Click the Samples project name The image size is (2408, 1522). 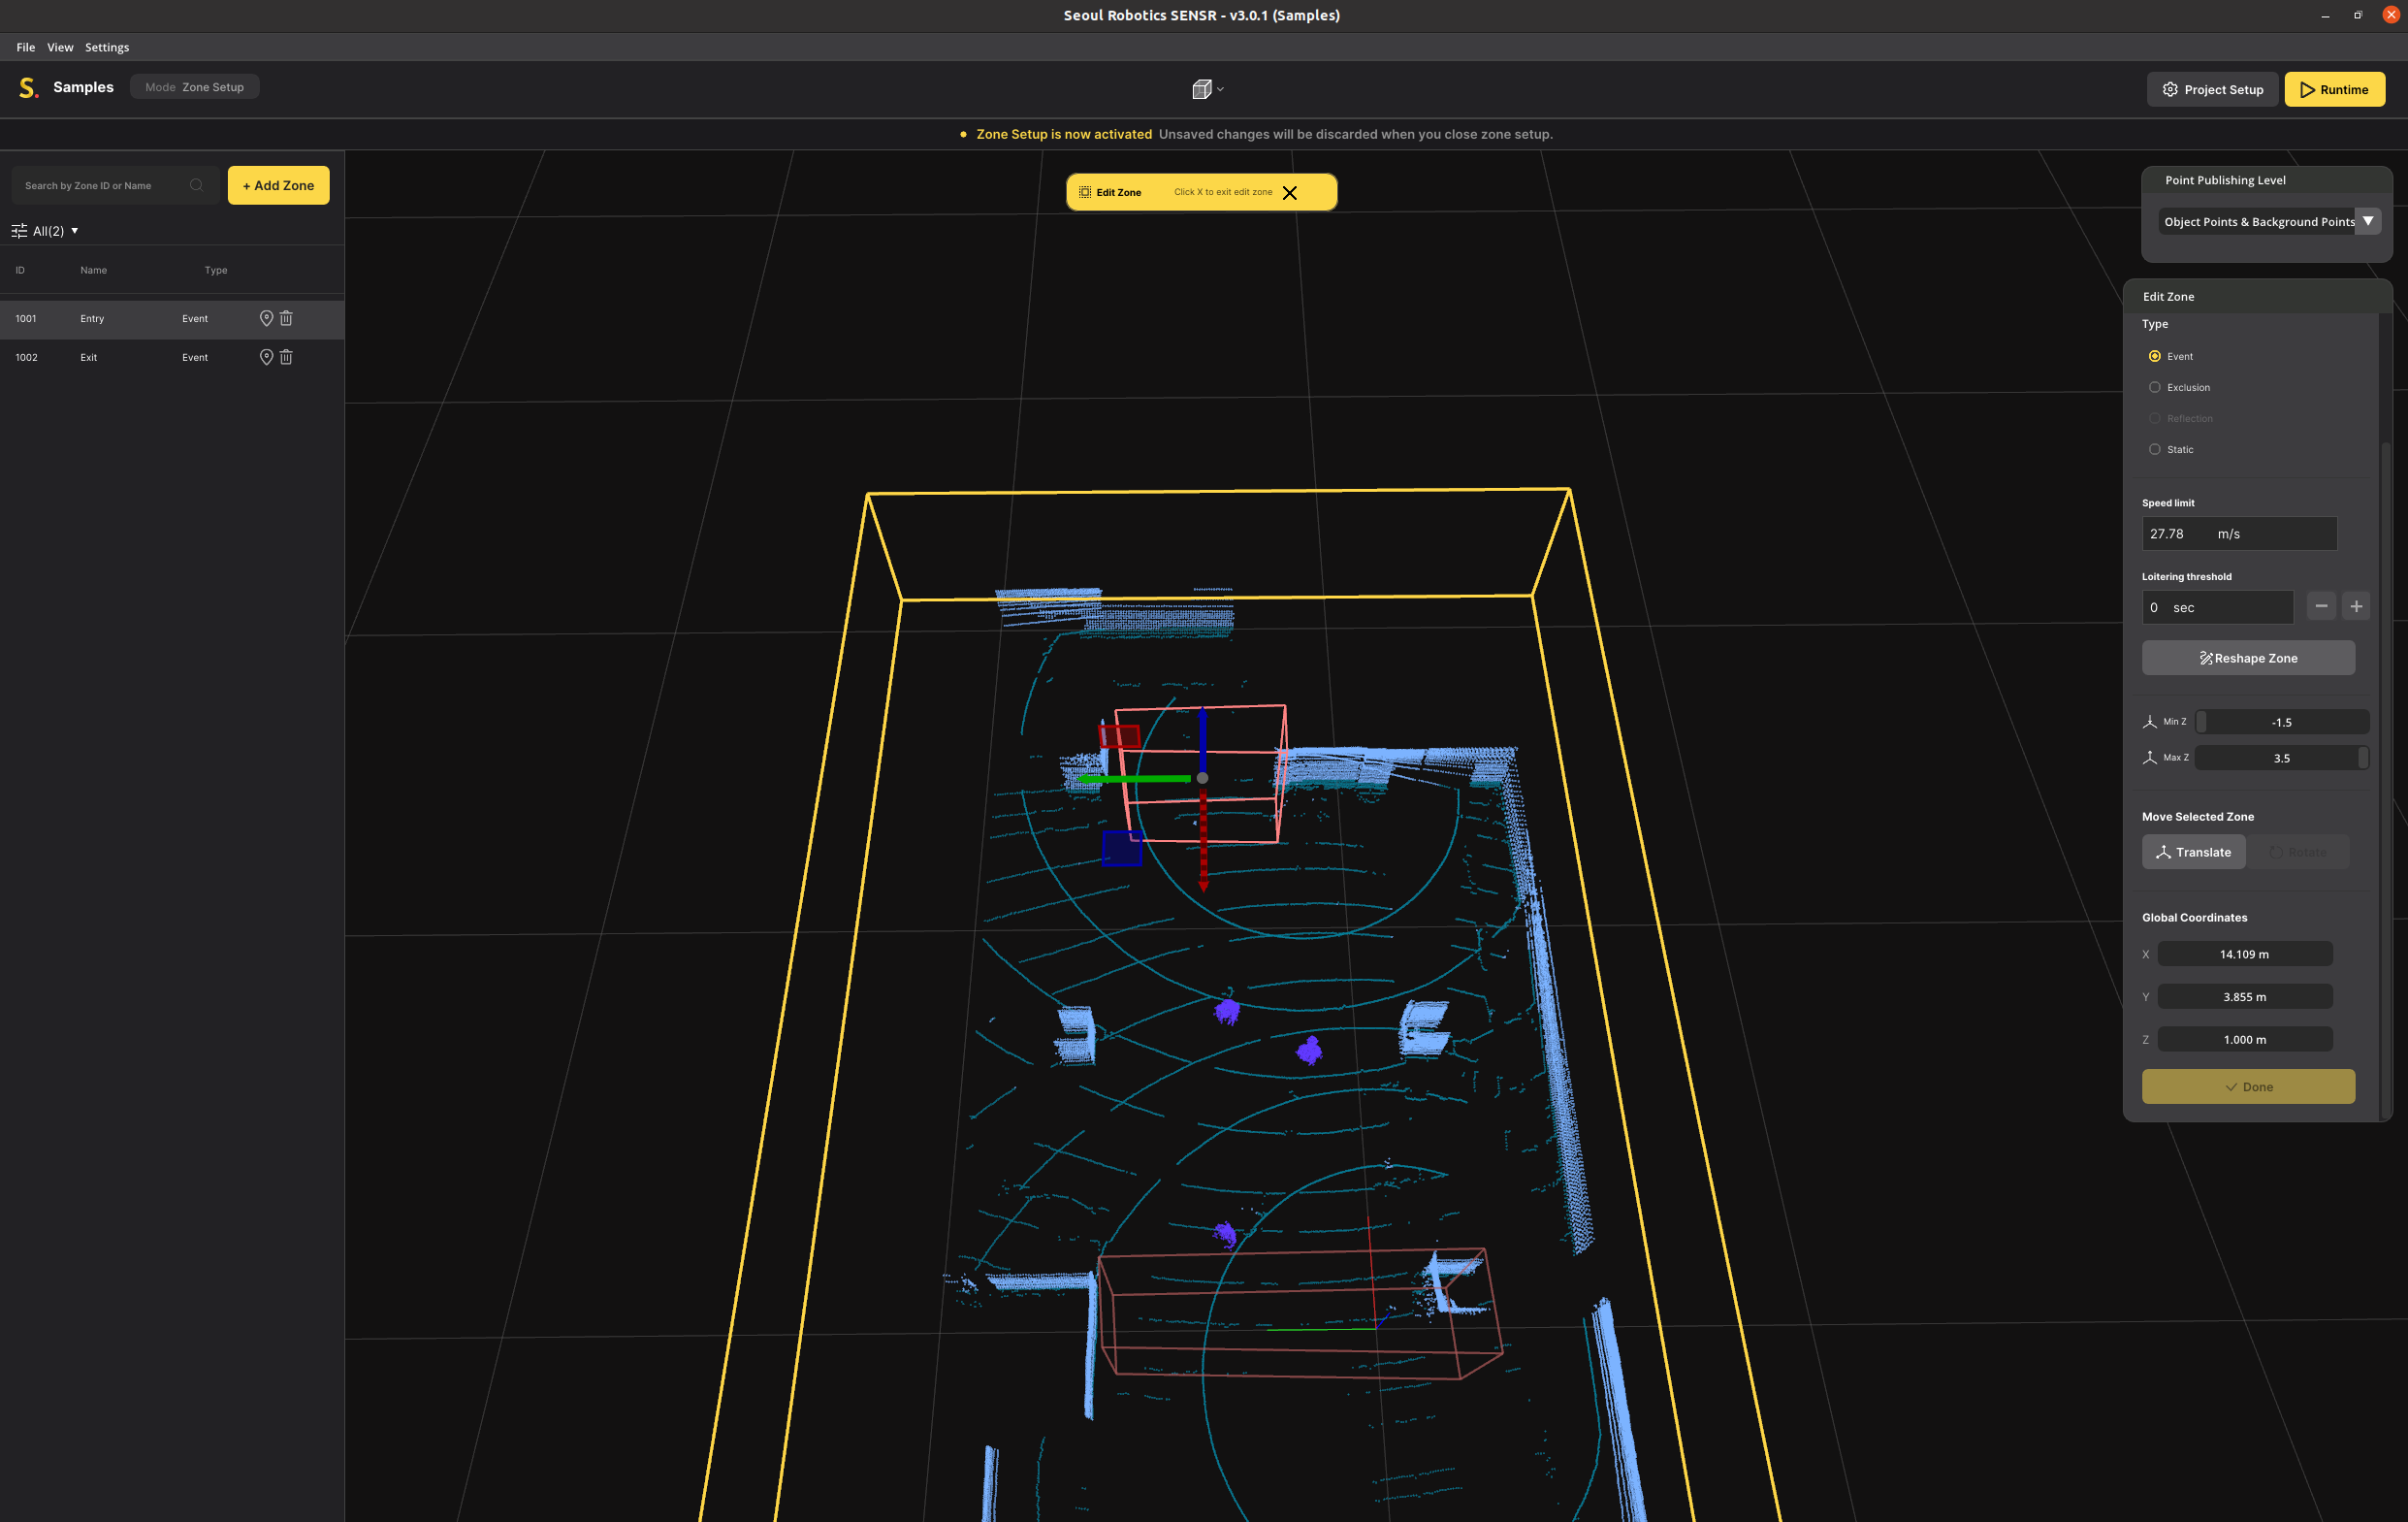click(83, 87)
